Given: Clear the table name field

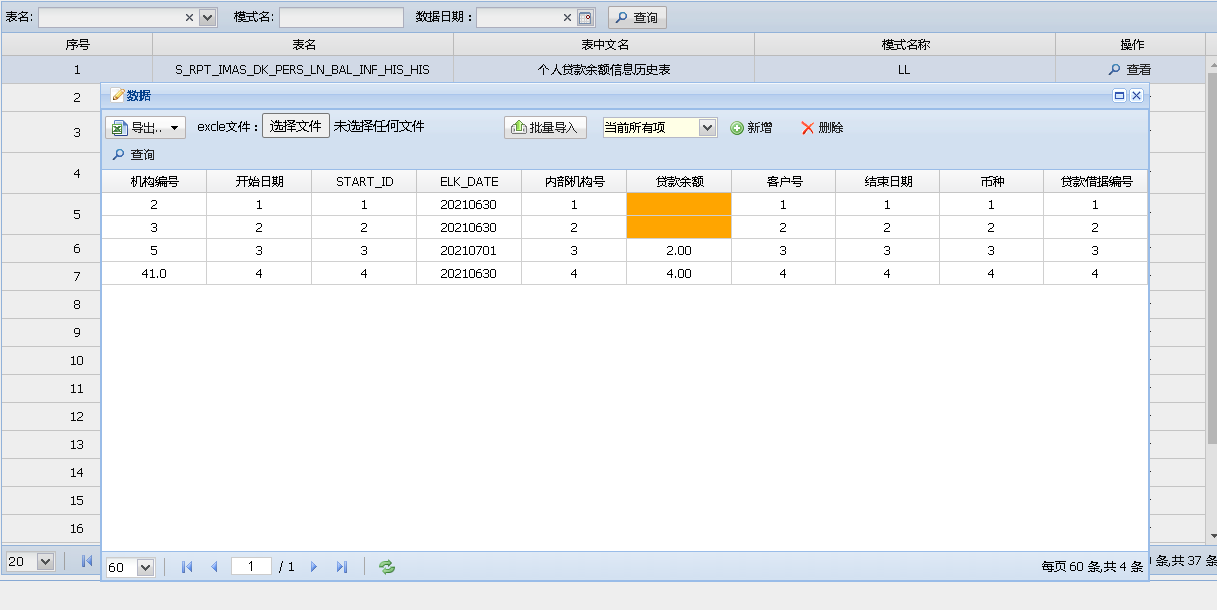Looking at the screenshot, I should pos(190,18).
